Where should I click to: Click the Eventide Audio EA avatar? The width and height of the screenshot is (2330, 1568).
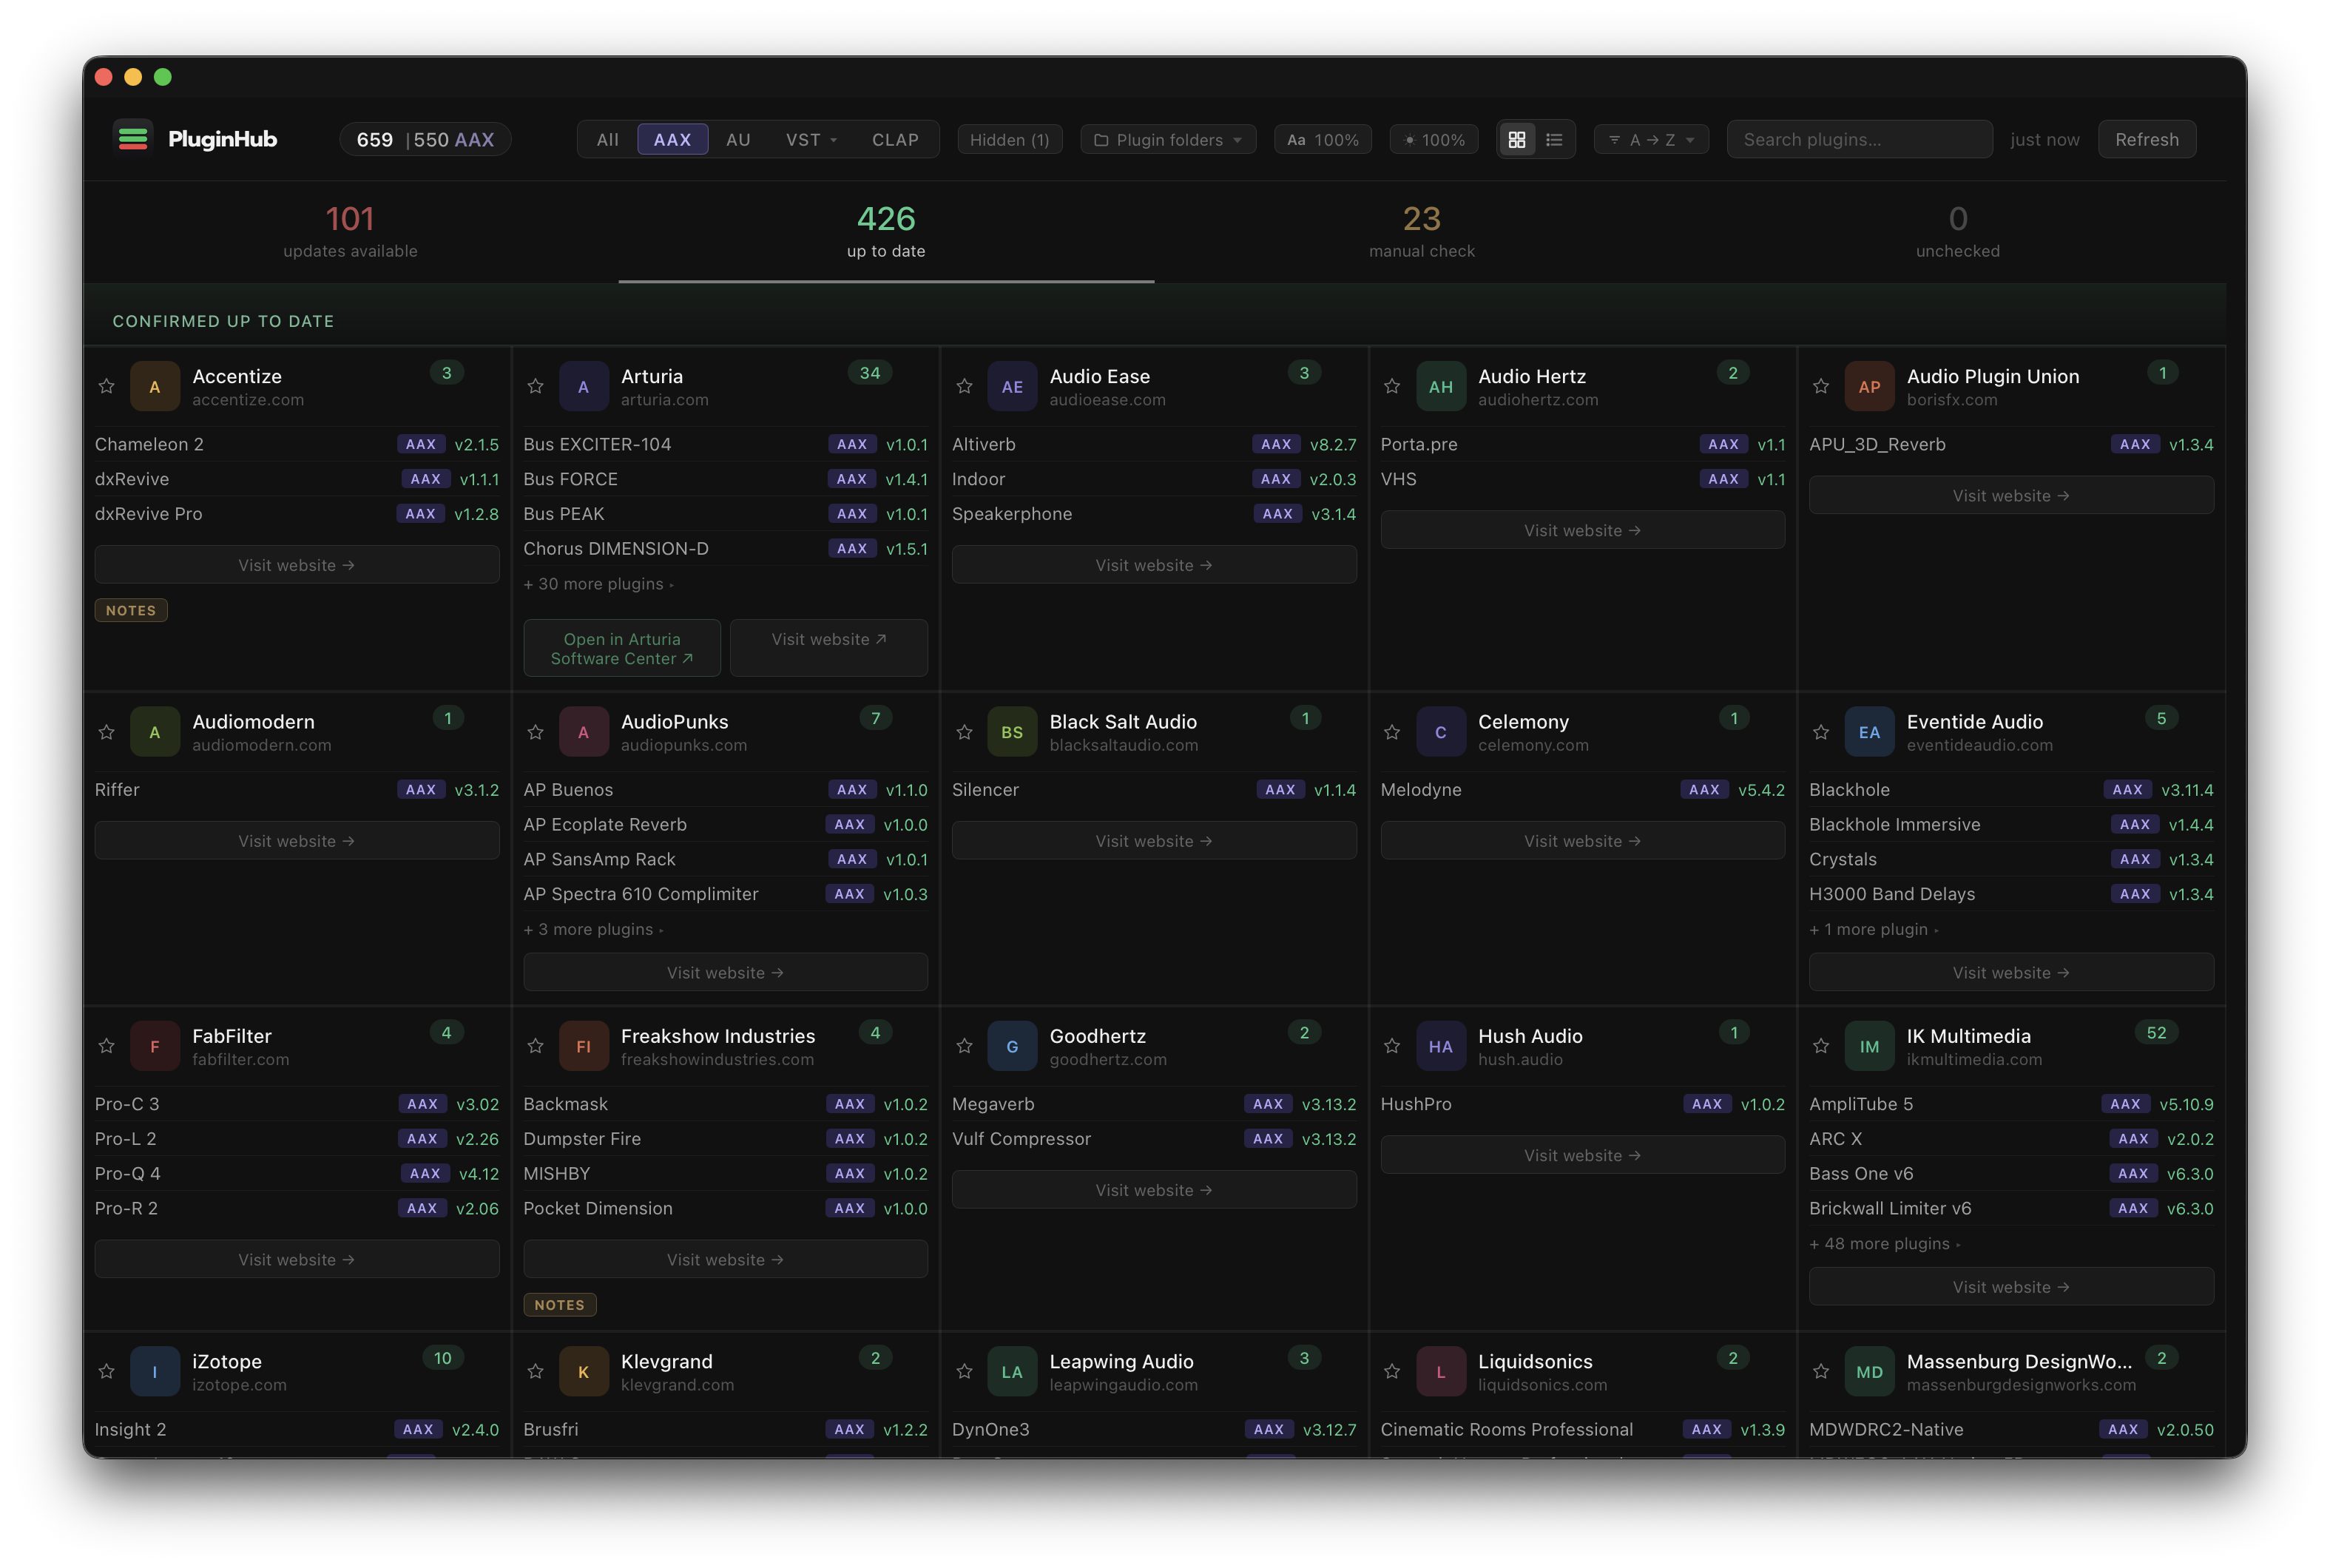1869,732
